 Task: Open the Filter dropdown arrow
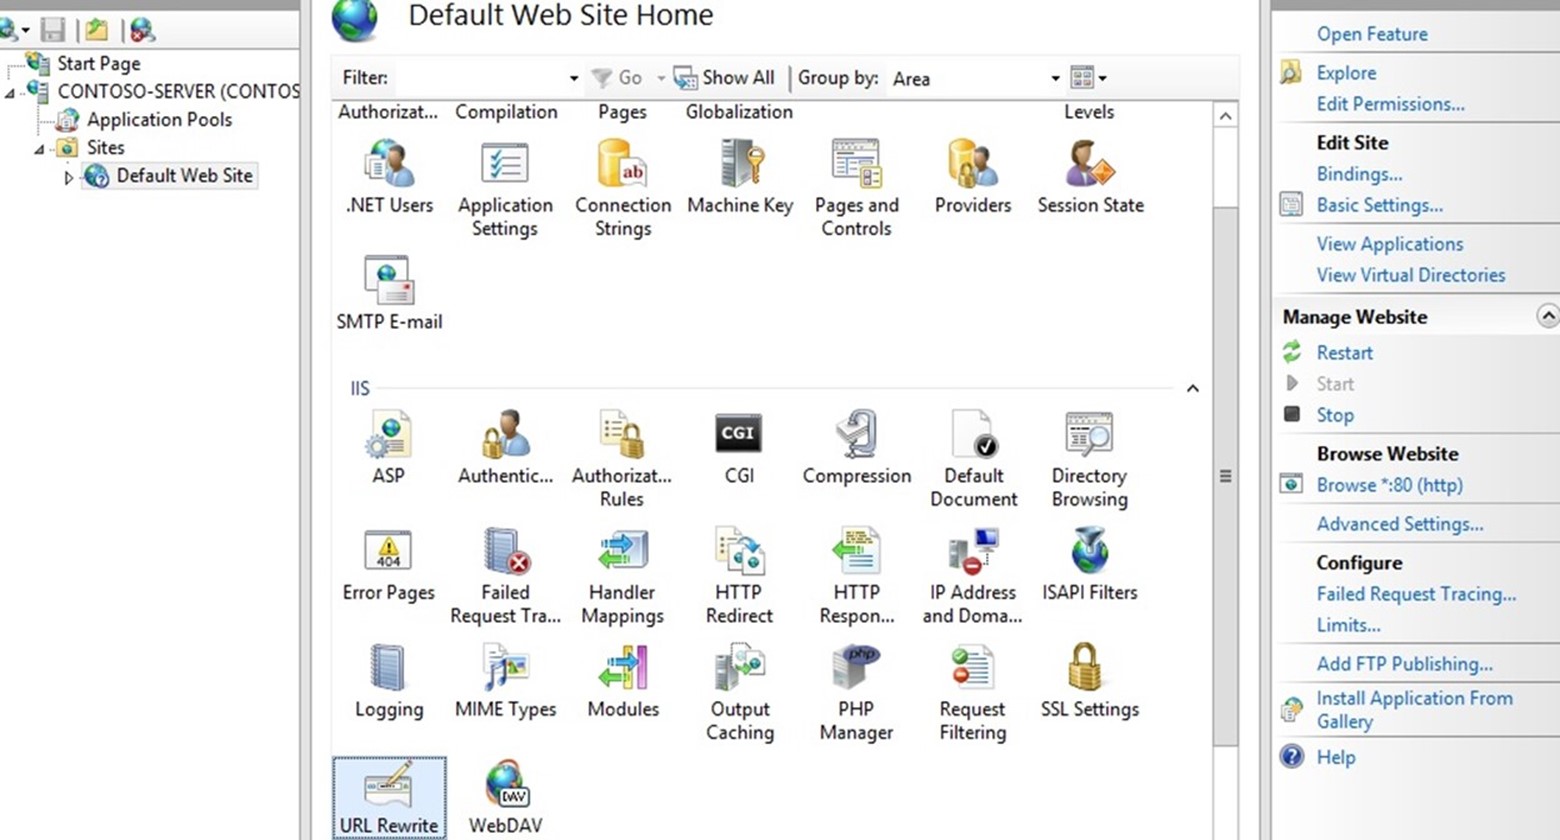click(573, 78)
